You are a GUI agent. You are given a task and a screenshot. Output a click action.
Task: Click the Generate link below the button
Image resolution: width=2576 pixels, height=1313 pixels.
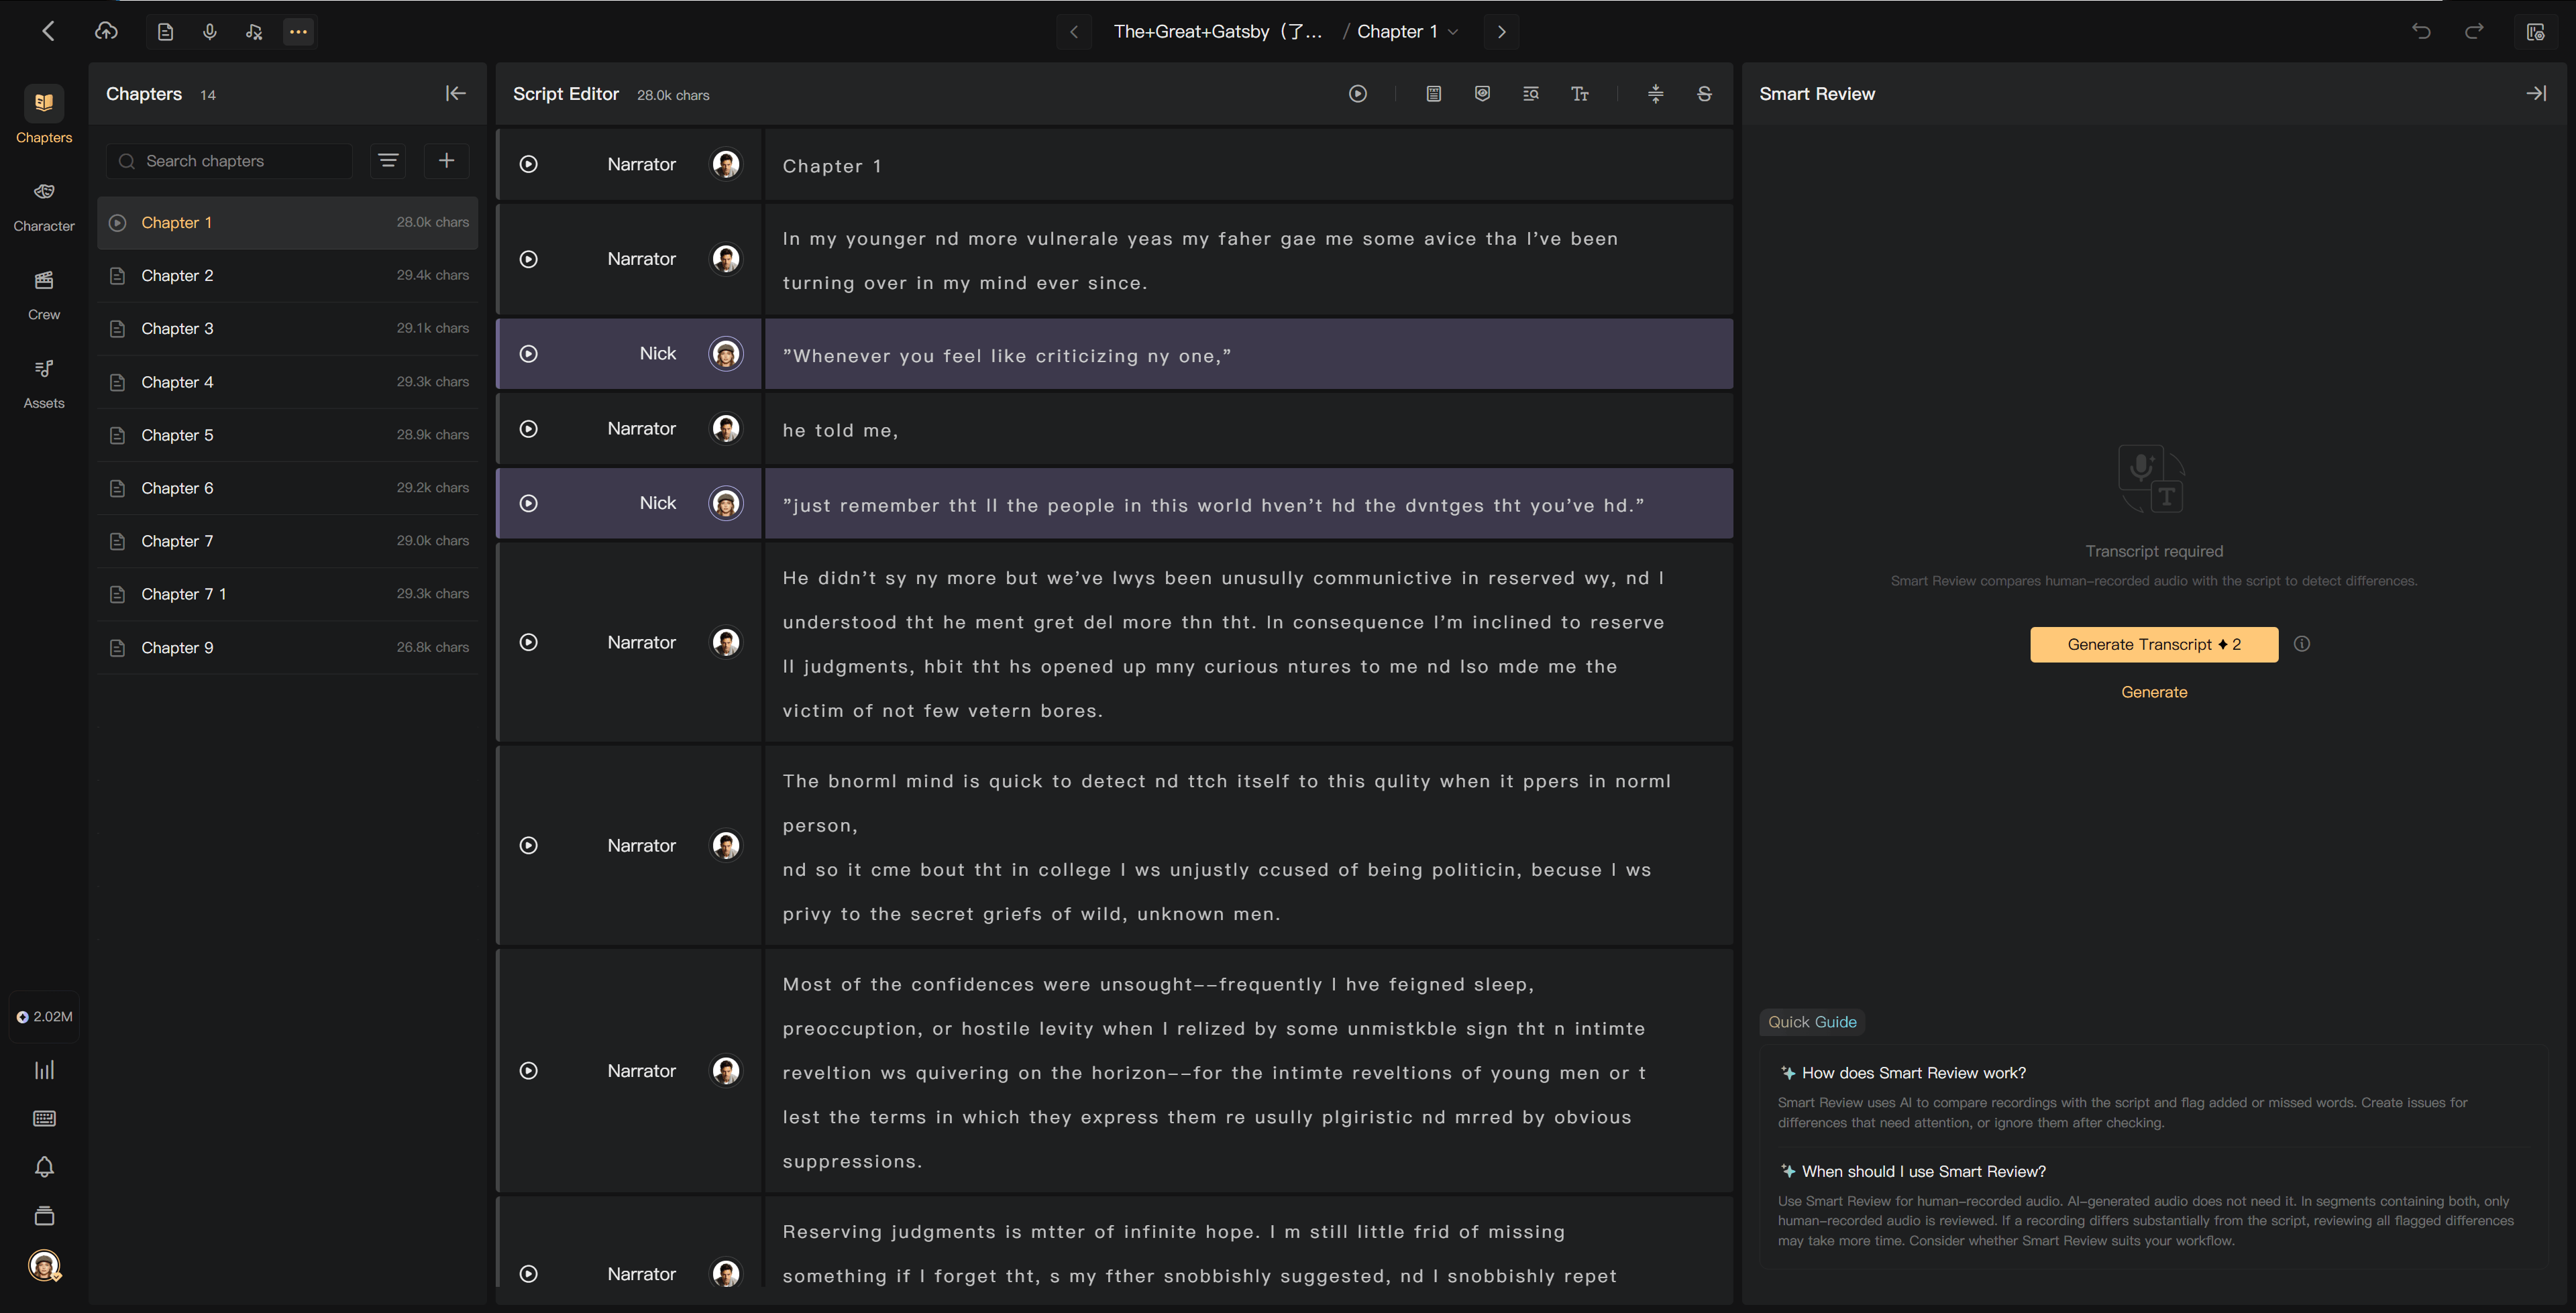click(x=2154, y=692)
